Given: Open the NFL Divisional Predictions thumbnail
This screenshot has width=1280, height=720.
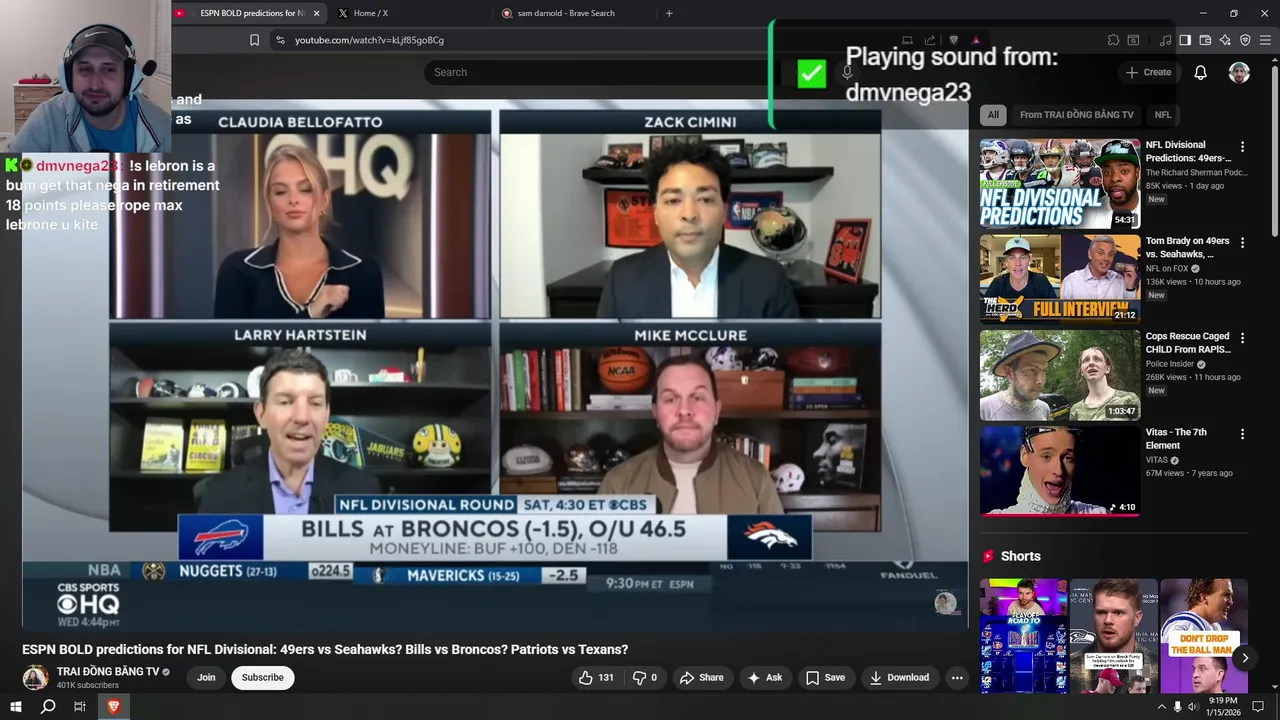Looking at the screenshot, I should (x=1059, y=184).
